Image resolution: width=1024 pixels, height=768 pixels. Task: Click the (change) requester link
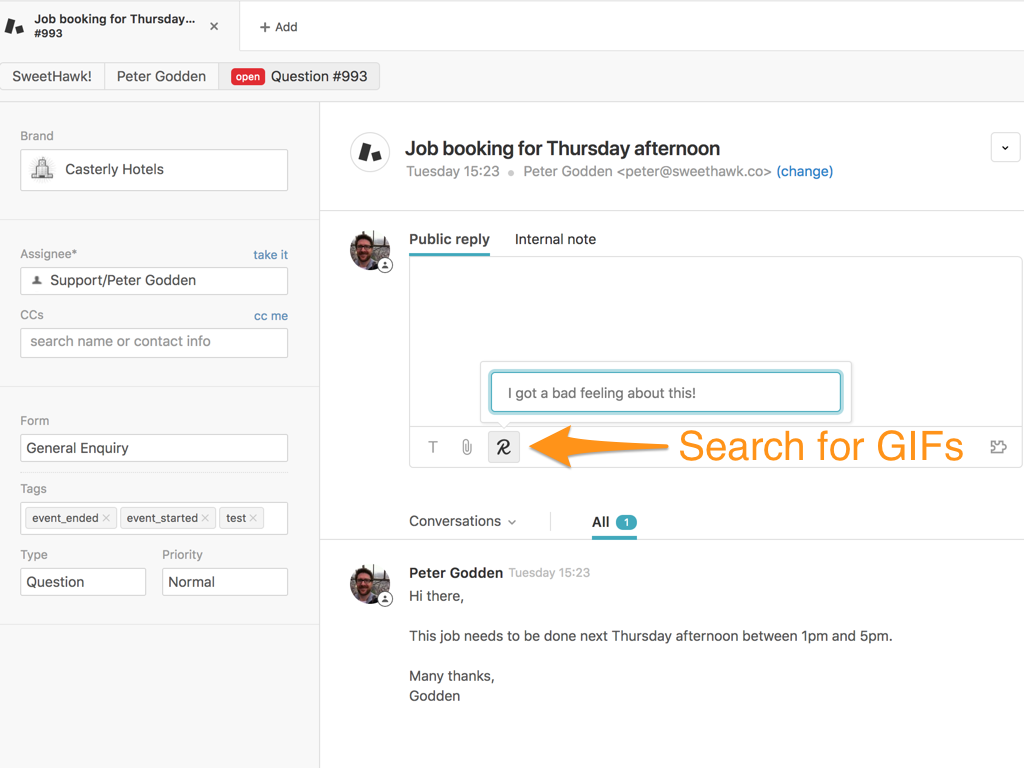(804, 171)
